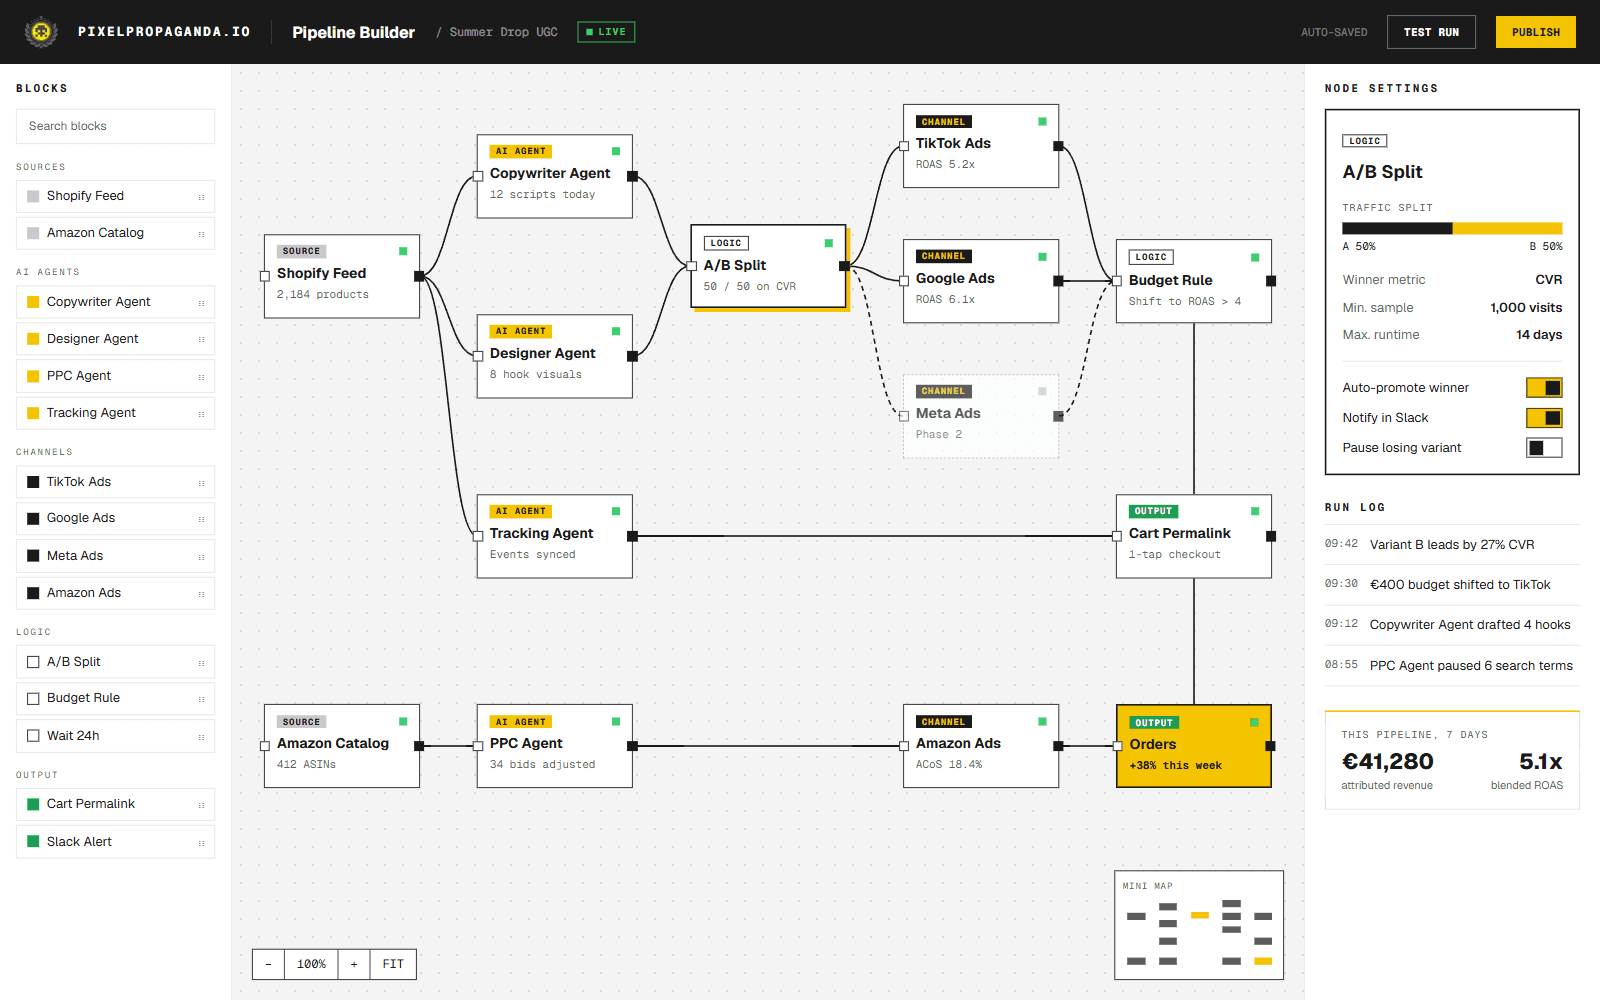Click Budget Rule outlined logic icon in sidebar
Screen dimensions: 1600x1000
point(33,698)
